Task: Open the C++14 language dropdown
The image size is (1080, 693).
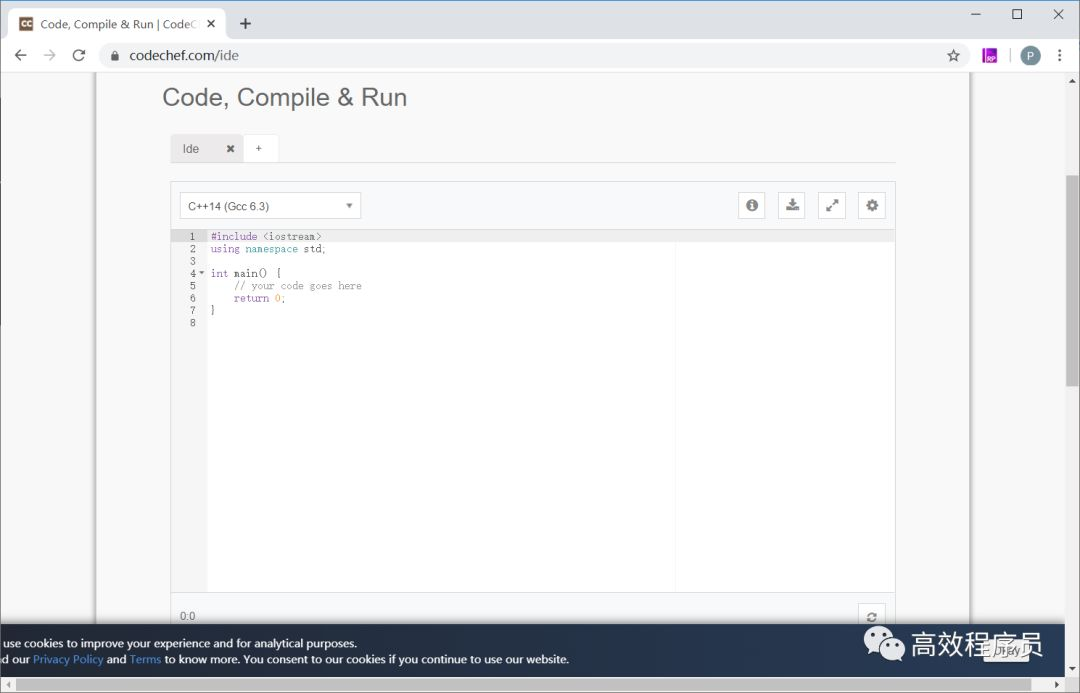Action: [x=270, y=206]
